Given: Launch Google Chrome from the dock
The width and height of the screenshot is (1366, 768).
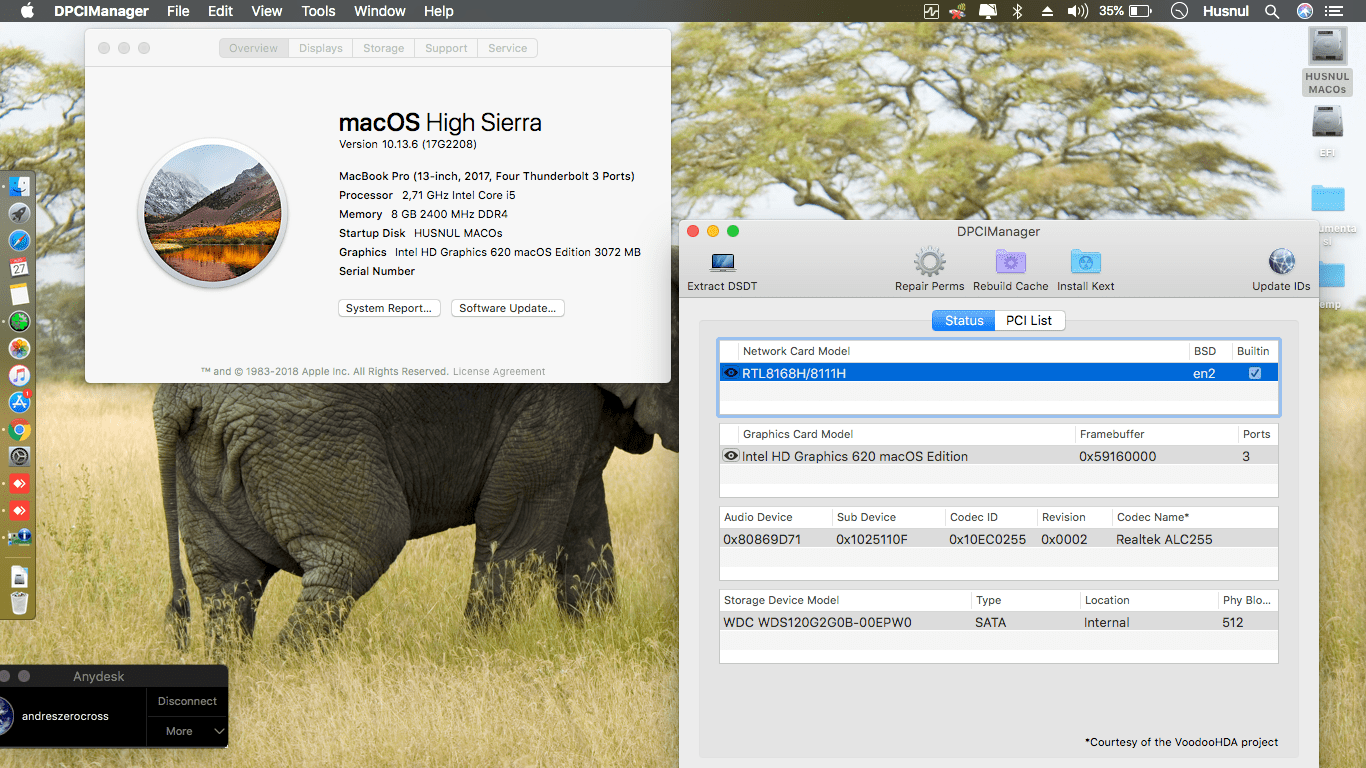Looking at the screenshot, I should [19, 431].
